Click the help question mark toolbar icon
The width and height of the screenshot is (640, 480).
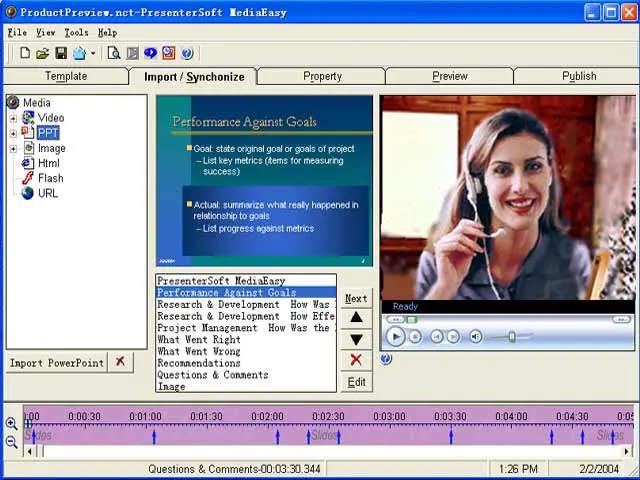pos(186,53)
